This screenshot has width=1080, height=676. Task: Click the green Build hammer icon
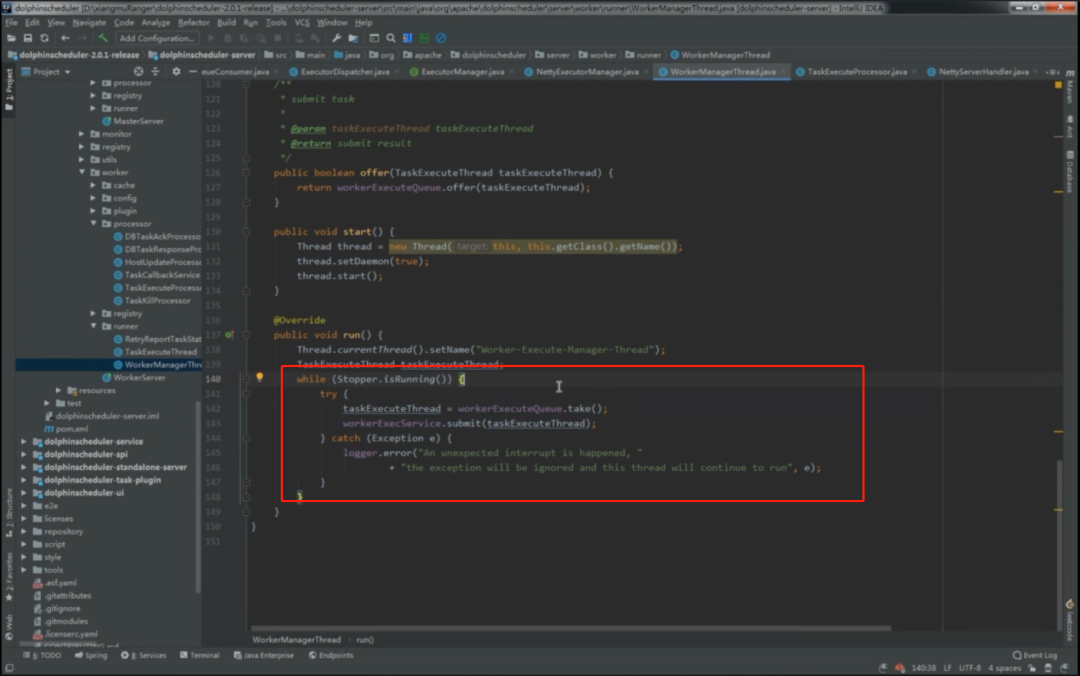(x=103, y=39)
